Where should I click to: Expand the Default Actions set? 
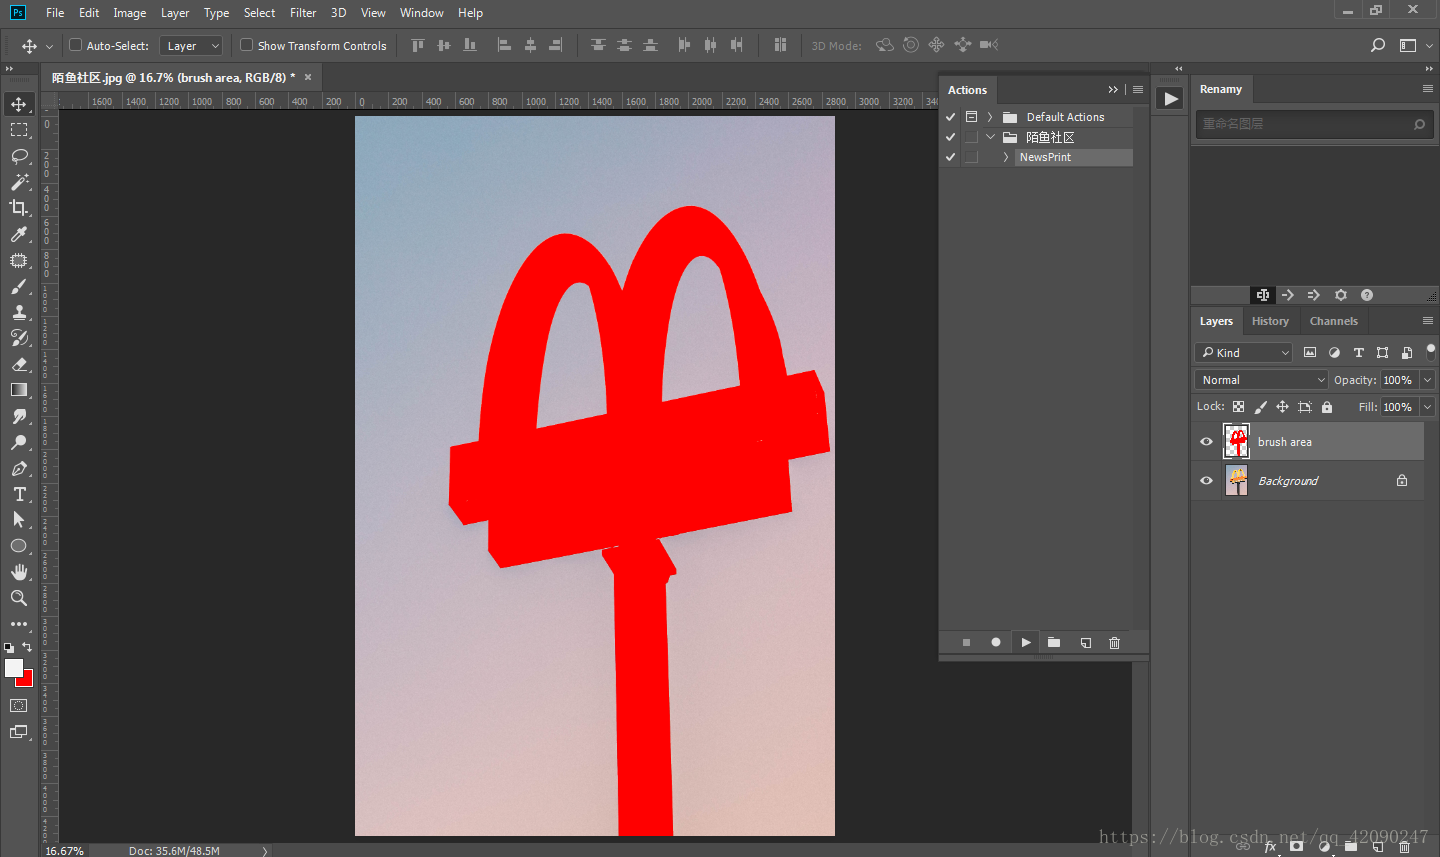point(990,117)
